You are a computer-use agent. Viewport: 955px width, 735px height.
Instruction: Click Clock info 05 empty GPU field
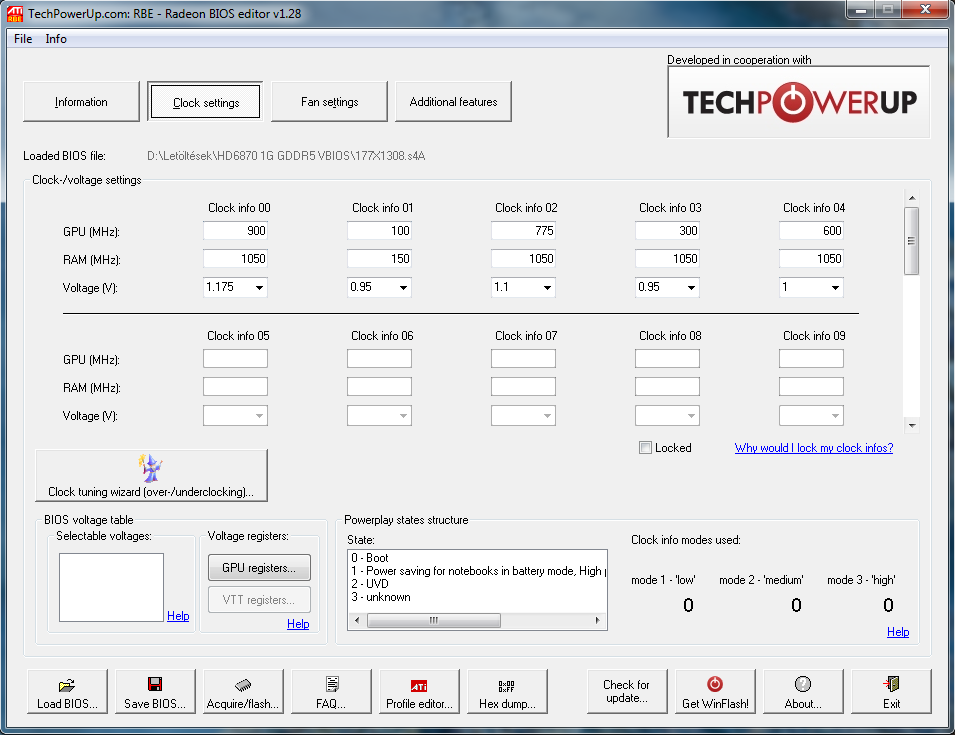235,359
